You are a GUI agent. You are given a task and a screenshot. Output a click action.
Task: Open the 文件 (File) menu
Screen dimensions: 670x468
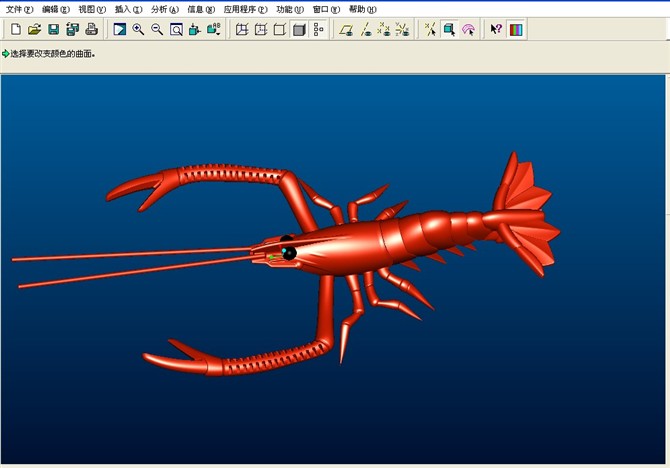point(19,9)
